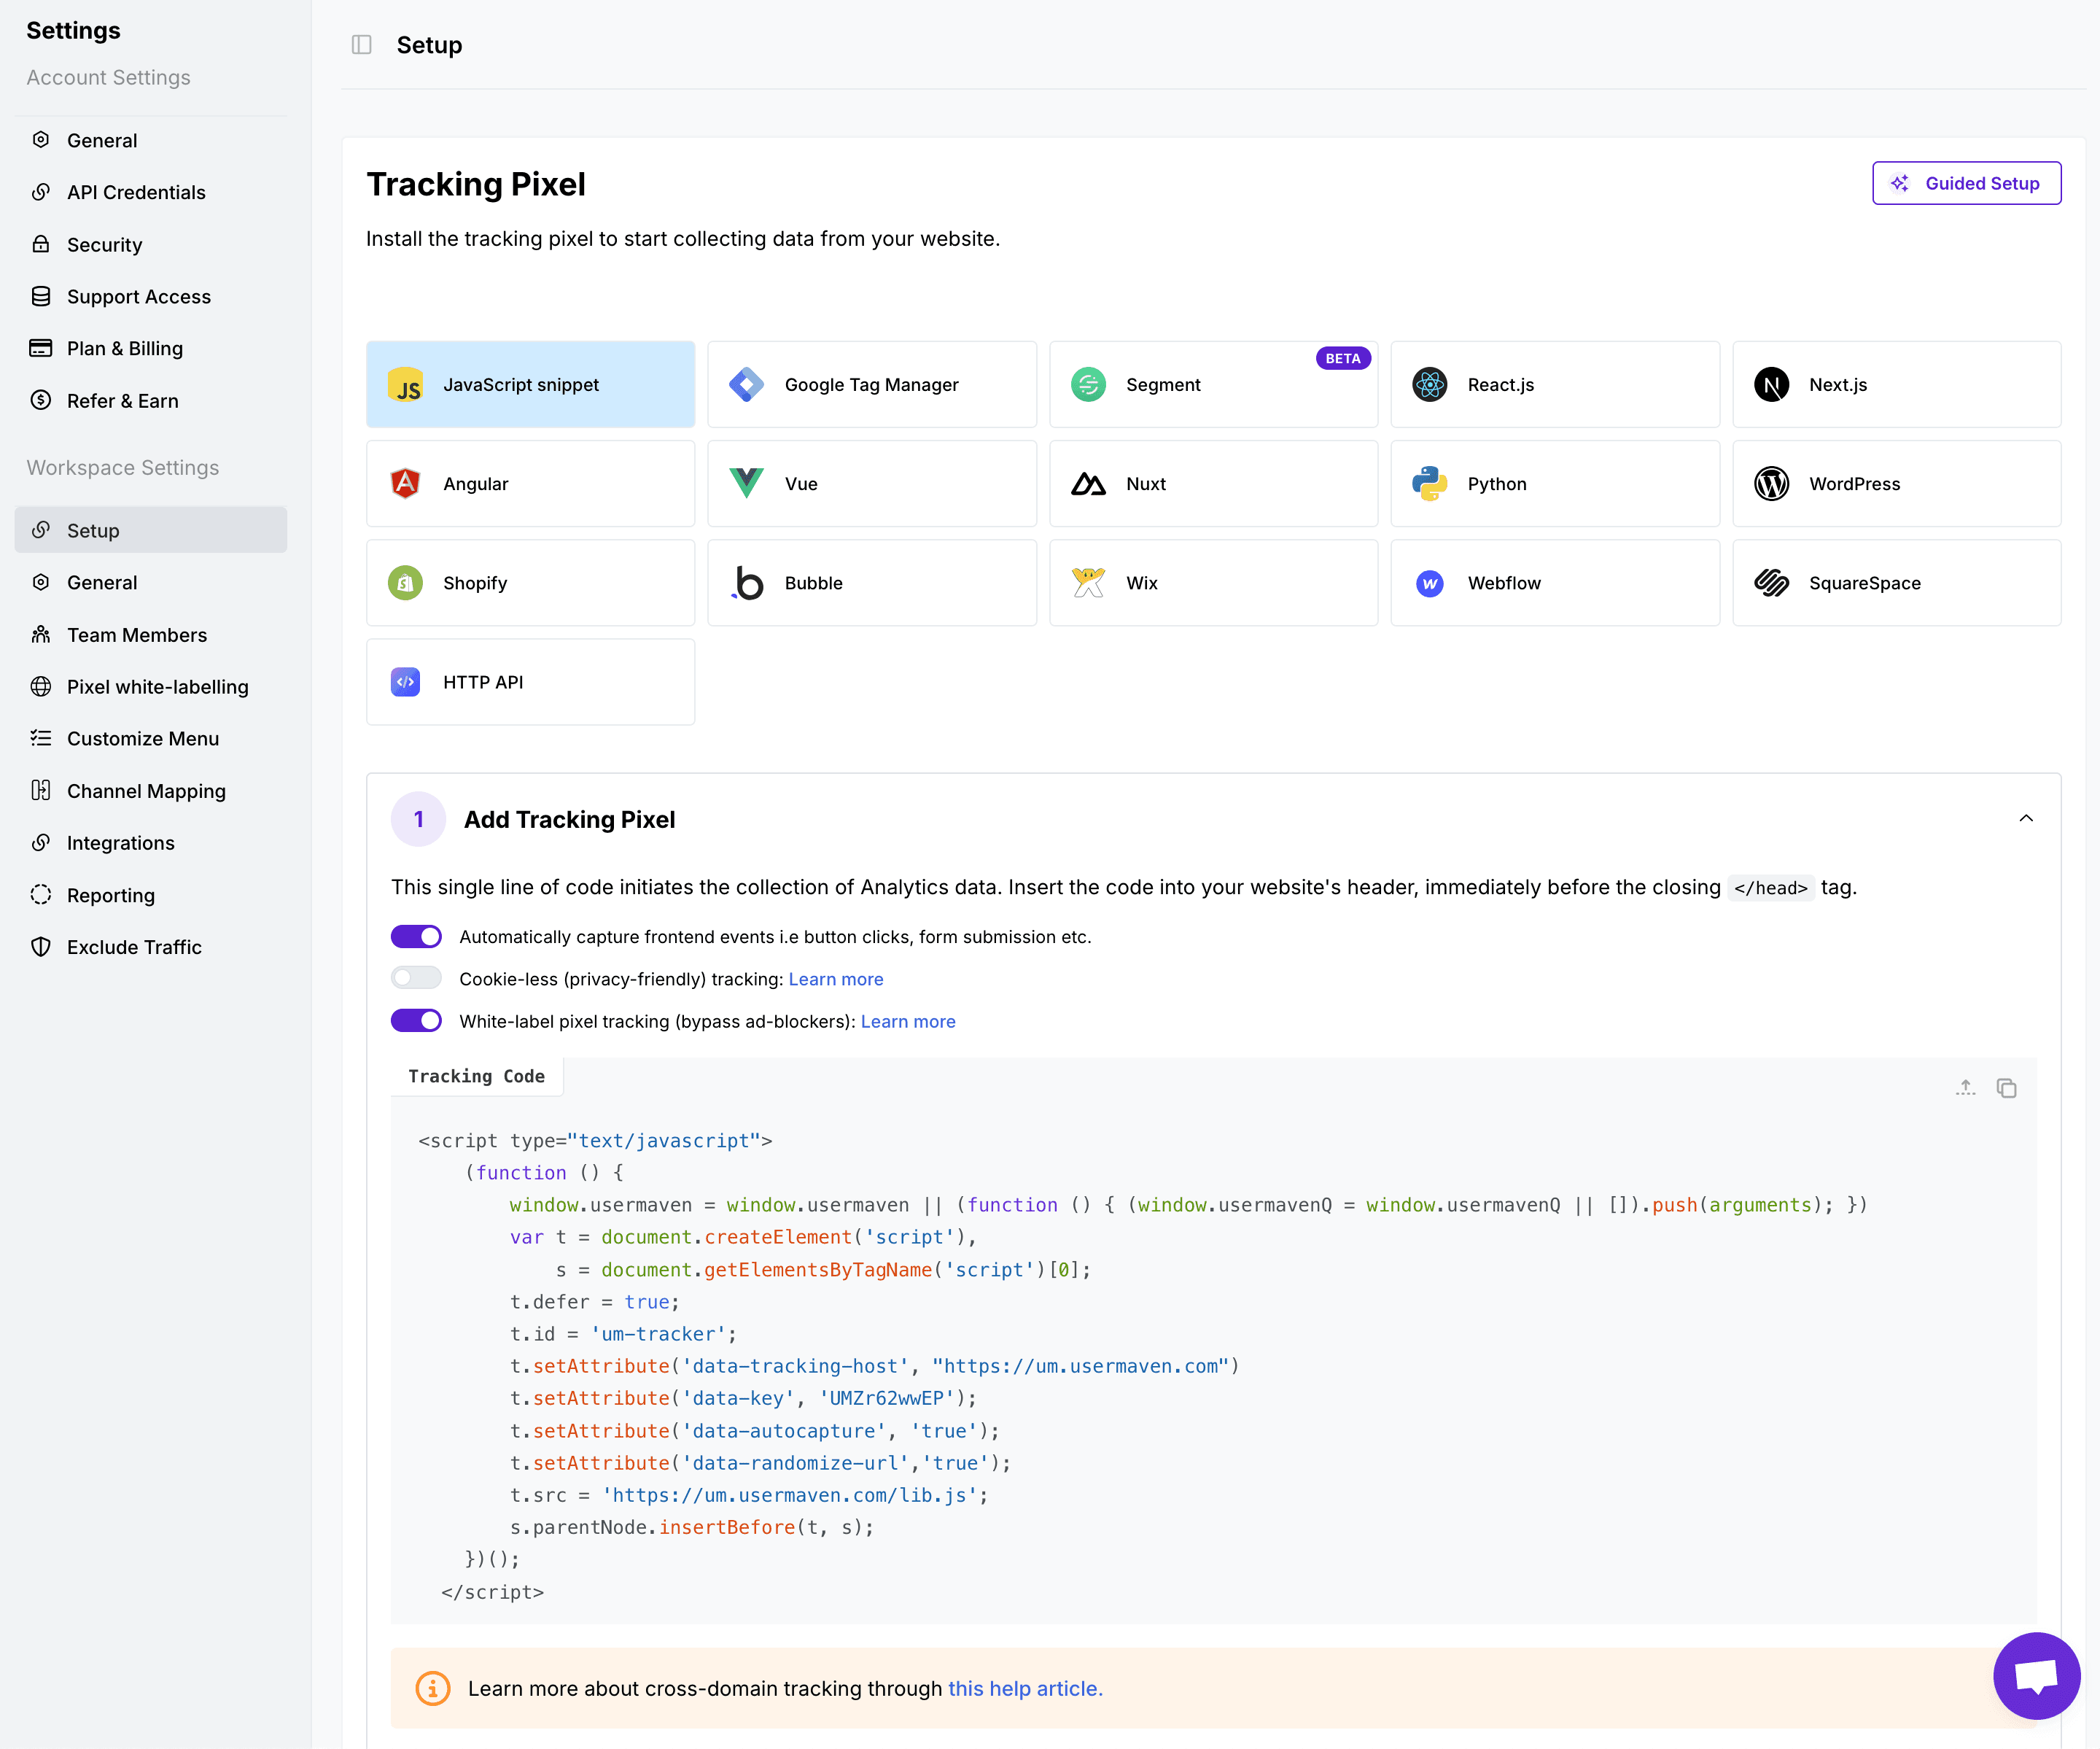The image size is (2100, 1749).
Task: Open the chat support bubble
Action: 2036,1676
